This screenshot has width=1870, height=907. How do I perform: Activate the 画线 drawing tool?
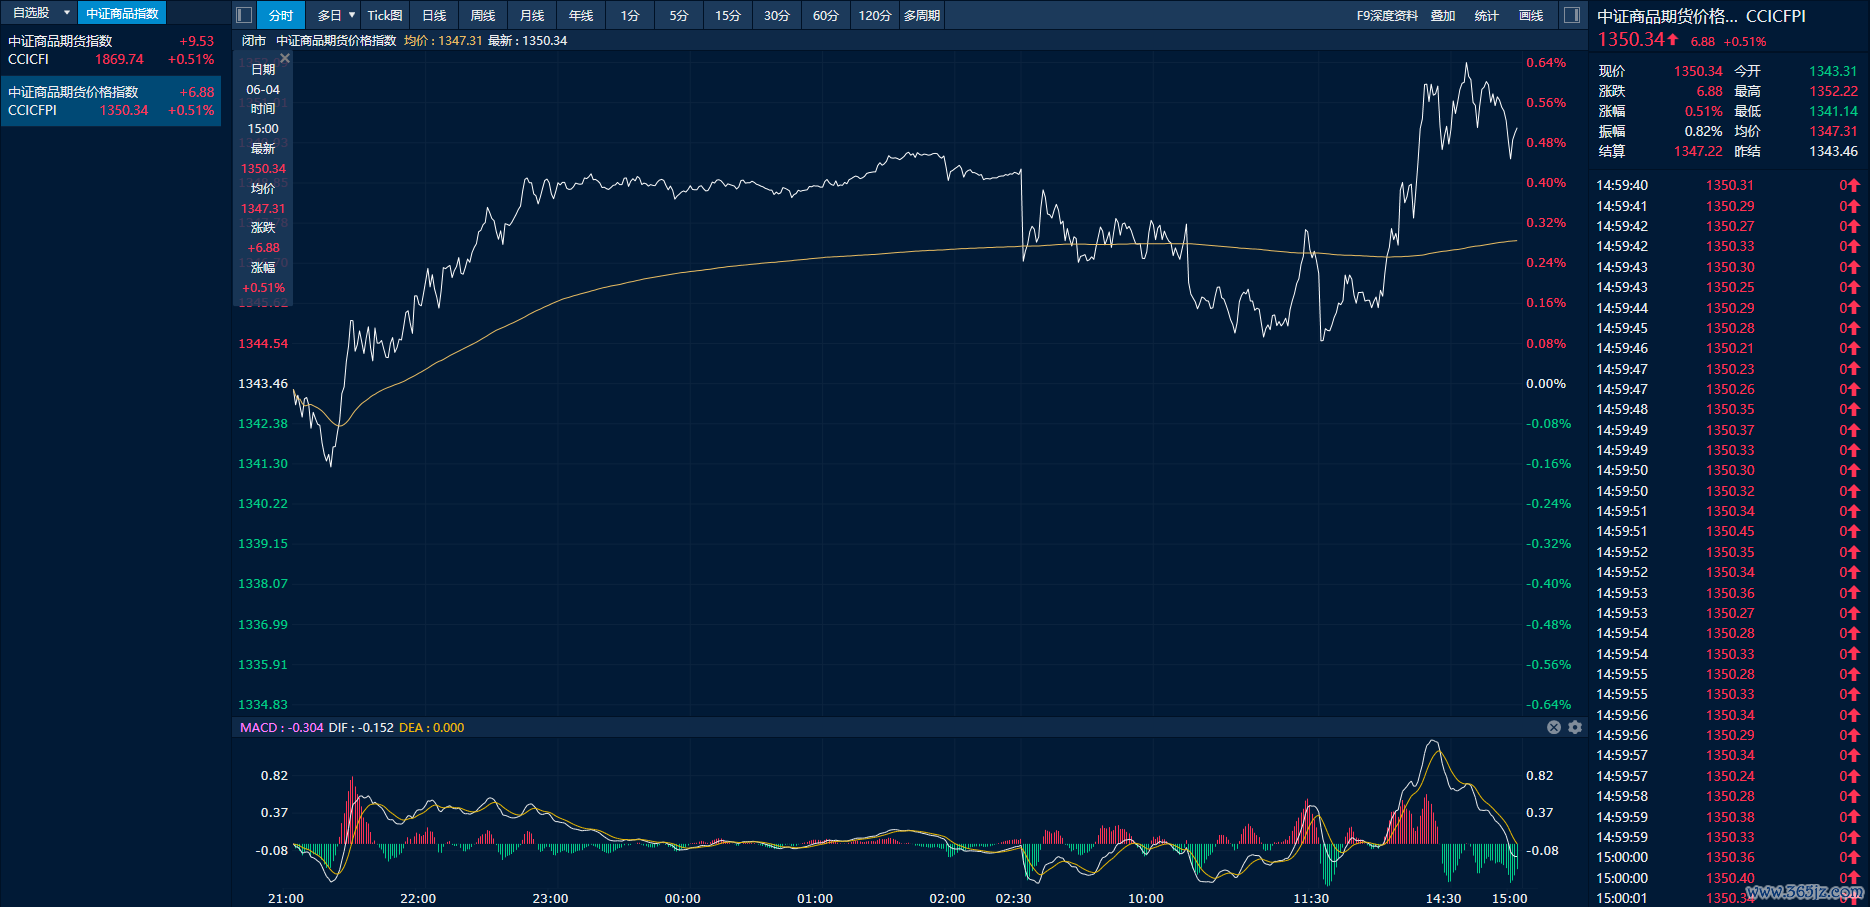1531,15
